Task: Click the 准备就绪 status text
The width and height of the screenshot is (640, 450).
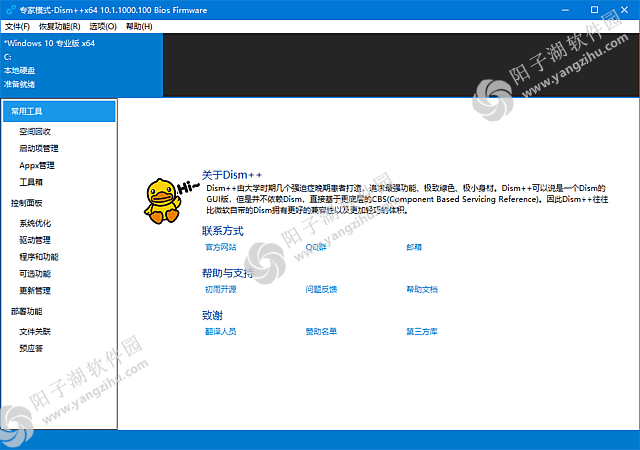Action: click(x=20, y=85)
